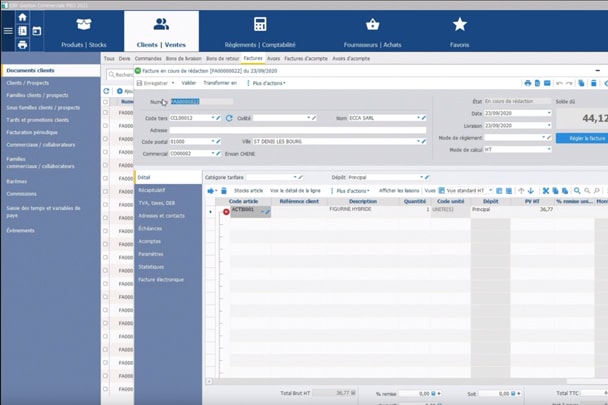This screenshot has height=405, width=608.
Task: Click the red delete line icon
Action: tap(226, 212)
